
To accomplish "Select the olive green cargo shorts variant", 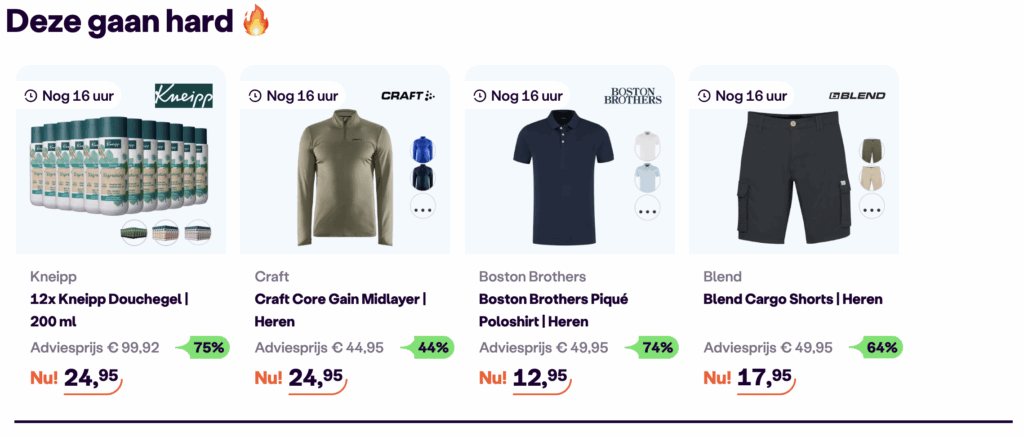I will point(872,150).
